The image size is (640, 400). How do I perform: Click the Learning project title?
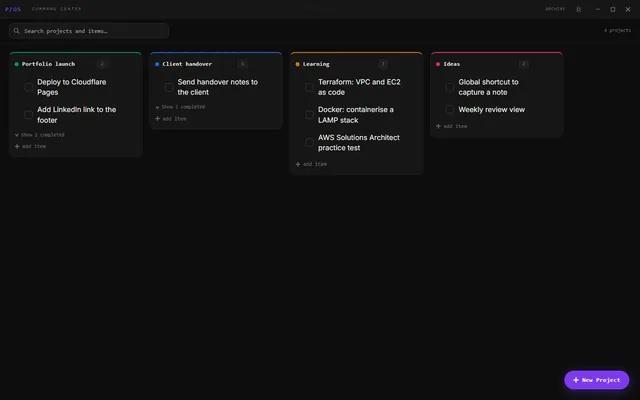pyautogui.click(x=316, y=64)
